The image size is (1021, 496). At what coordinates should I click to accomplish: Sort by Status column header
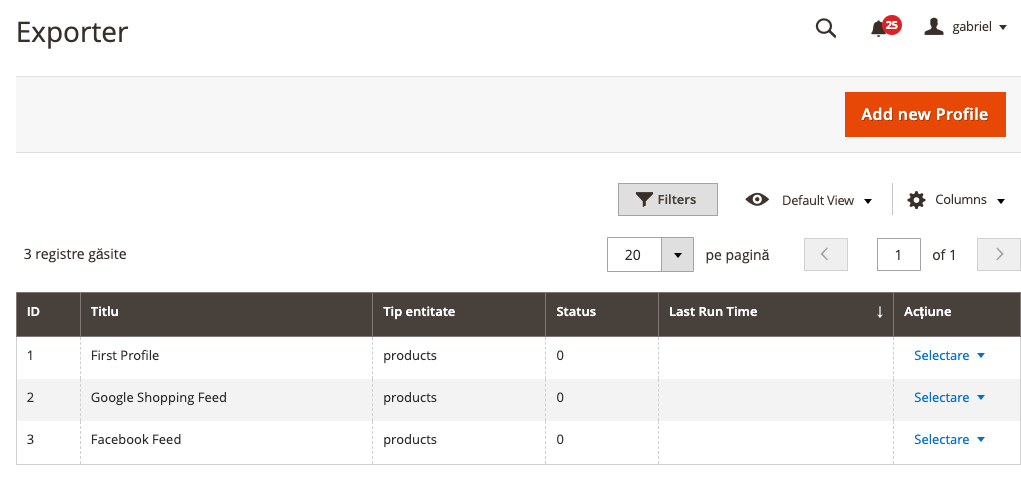602,312
